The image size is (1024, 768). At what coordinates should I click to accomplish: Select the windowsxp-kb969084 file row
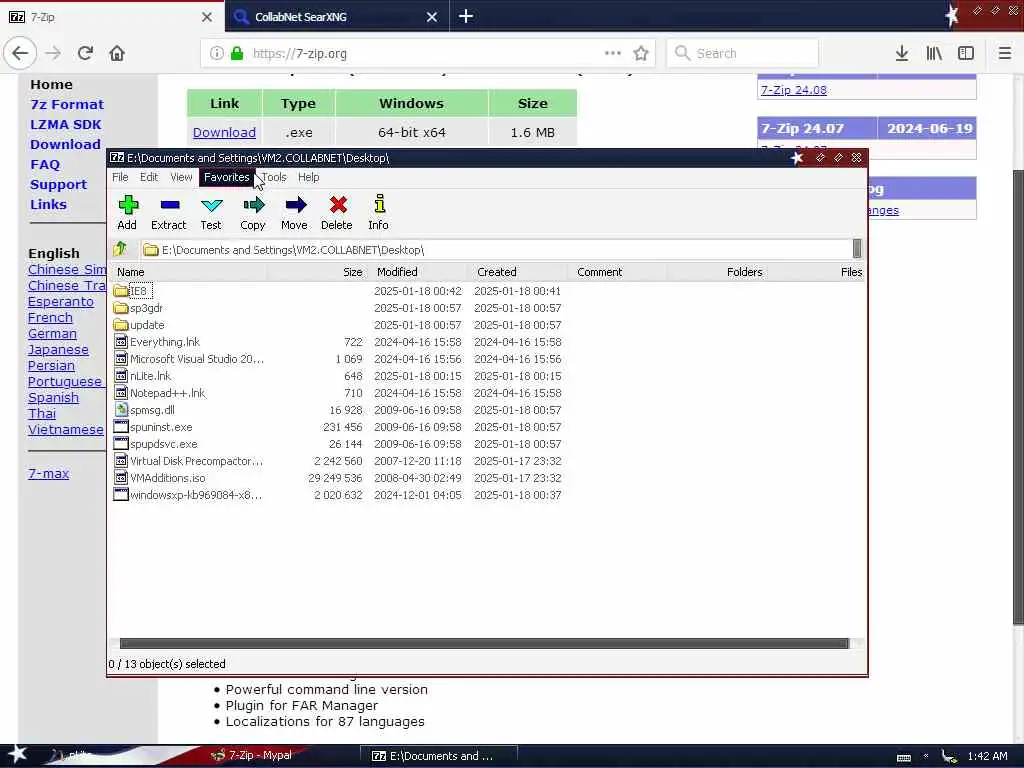pos(338,494)
